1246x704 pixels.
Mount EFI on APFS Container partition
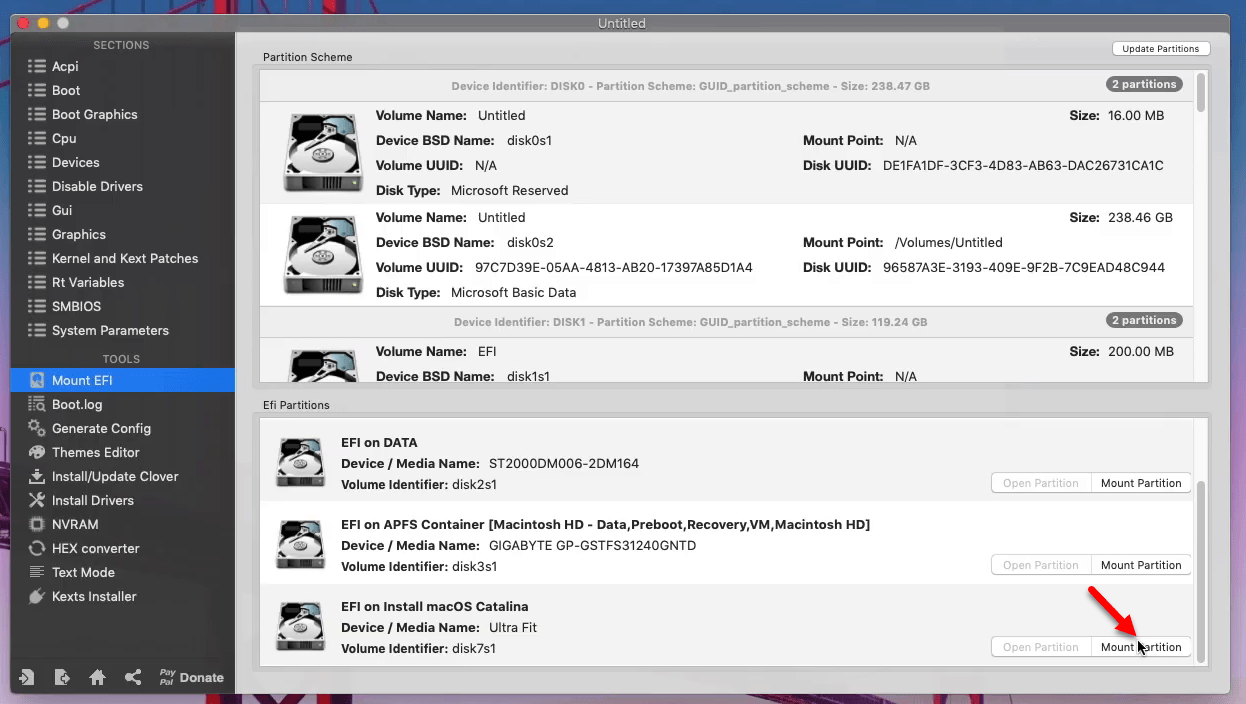[x=1141, y=565]
